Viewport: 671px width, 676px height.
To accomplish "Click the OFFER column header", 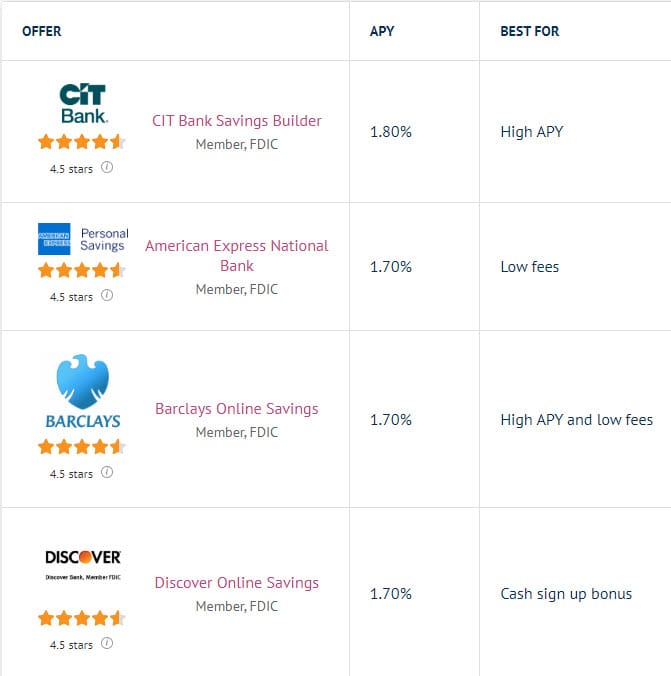I will (42, 31).
